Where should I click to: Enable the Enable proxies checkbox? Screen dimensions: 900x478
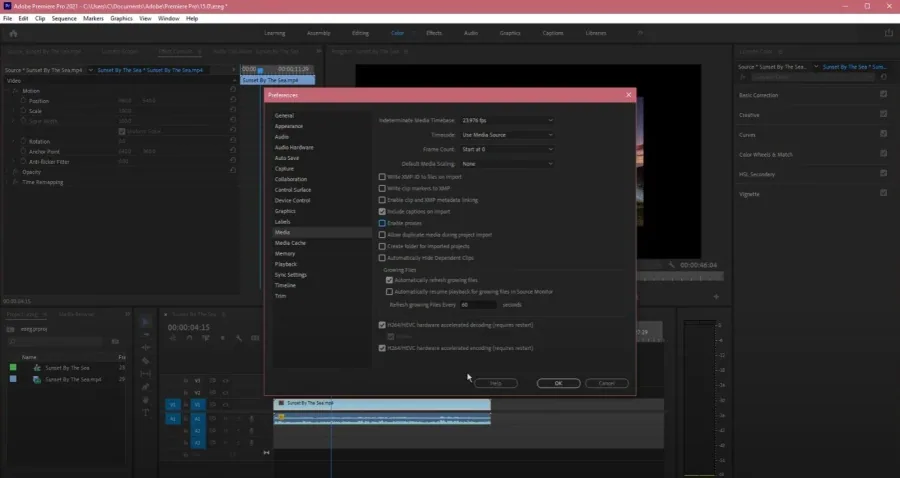coord(382,223)
